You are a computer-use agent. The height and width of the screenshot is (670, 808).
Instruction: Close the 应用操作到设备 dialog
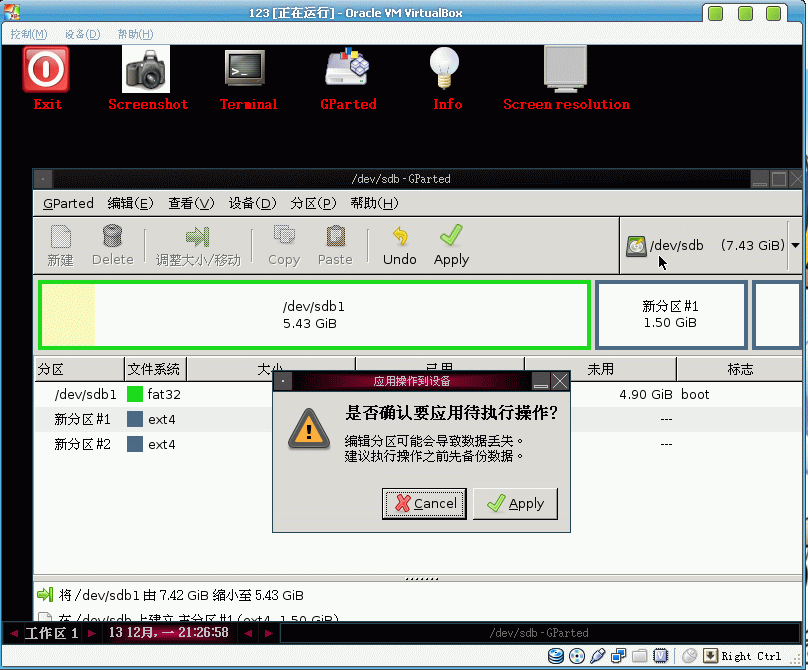click(x=560, y=381)
